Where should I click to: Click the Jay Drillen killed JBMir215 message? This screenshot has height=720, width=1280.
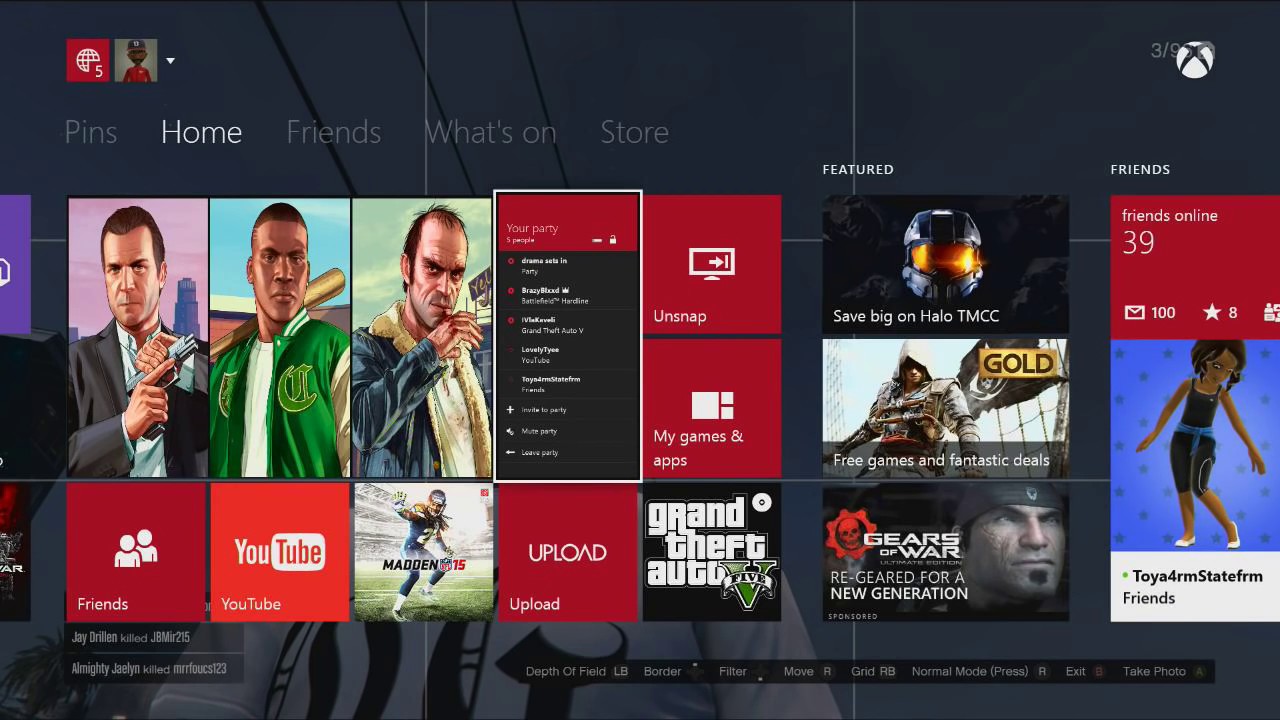(131, 637)
